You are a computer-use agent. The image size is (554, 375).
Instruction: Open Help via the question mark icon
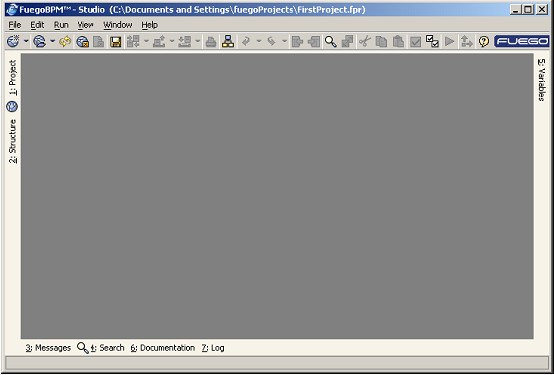pyautogui.click(x=483, y=42)
